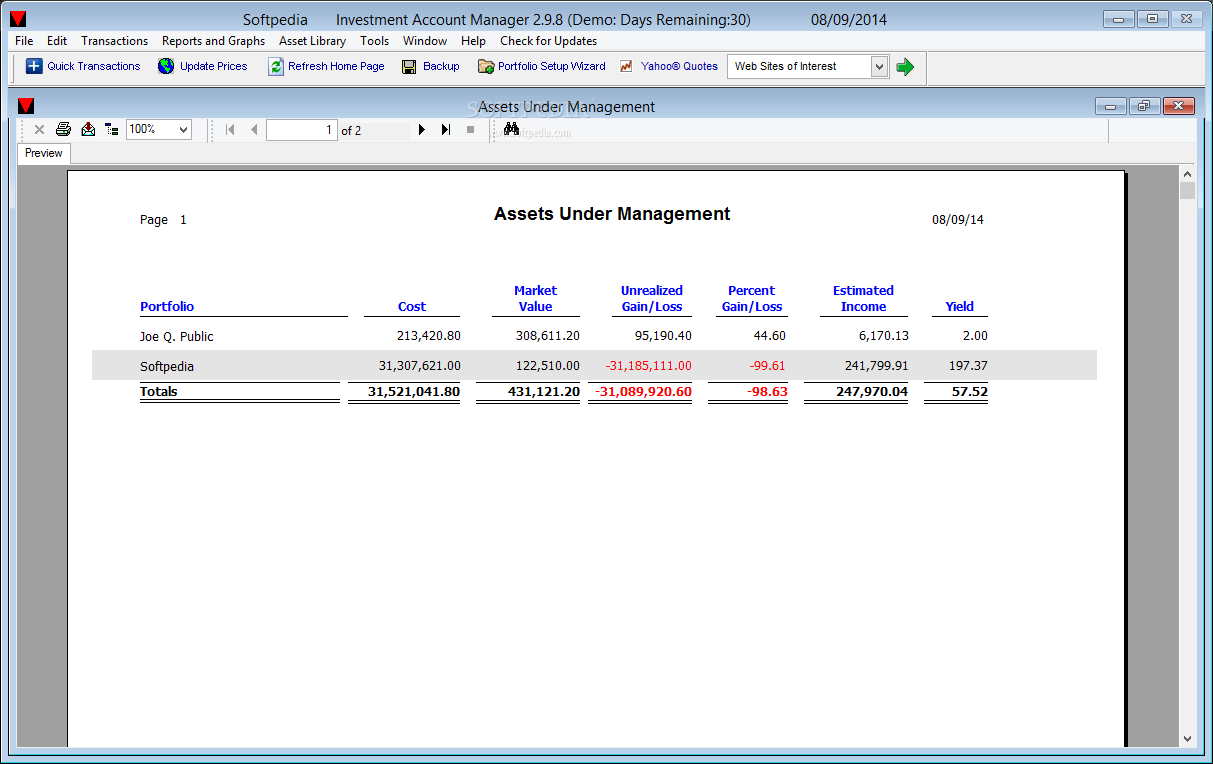
Task: Click the market value 122,510.00
Action: click(548, 366)
